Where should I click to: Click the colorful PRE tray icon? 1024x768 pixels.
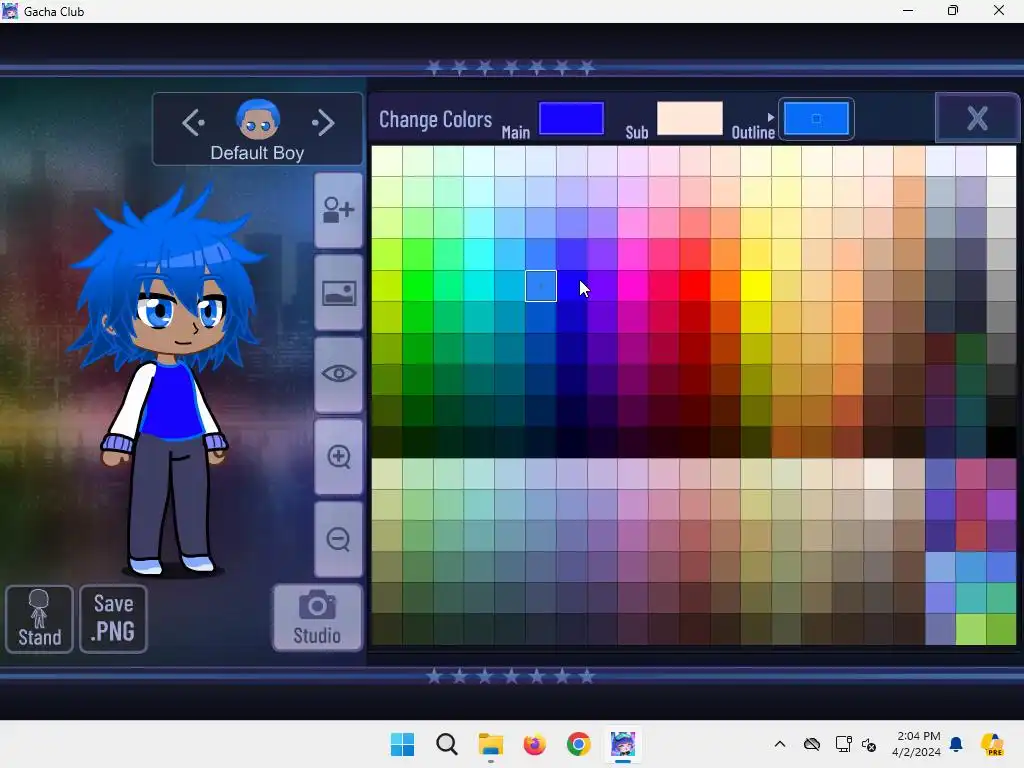pyautogui.click(x=992, y=744)
